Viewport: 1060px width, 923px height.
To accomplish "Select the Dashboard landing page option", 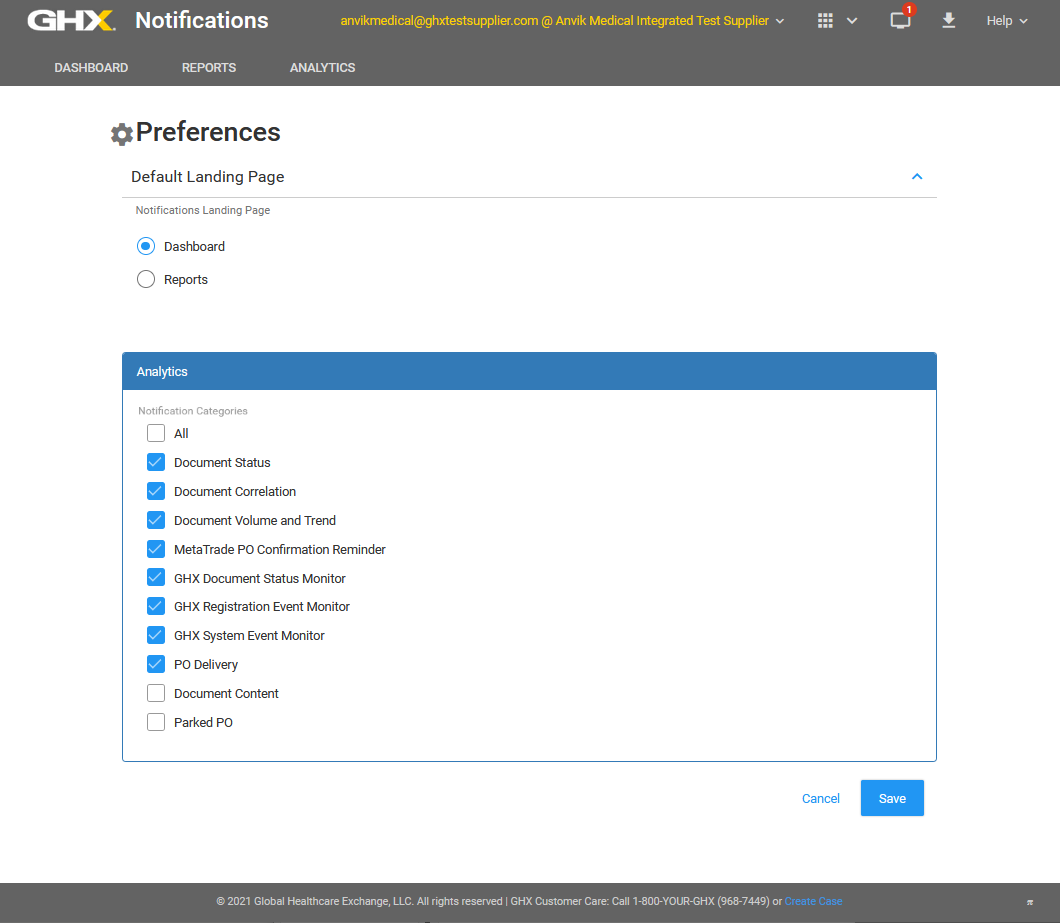I will click(146, 247).
